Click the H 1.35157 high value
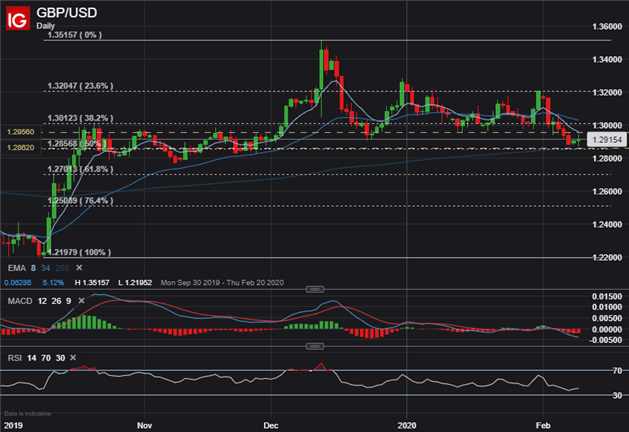Screen dimensions: 629x432 pos(92,283)
